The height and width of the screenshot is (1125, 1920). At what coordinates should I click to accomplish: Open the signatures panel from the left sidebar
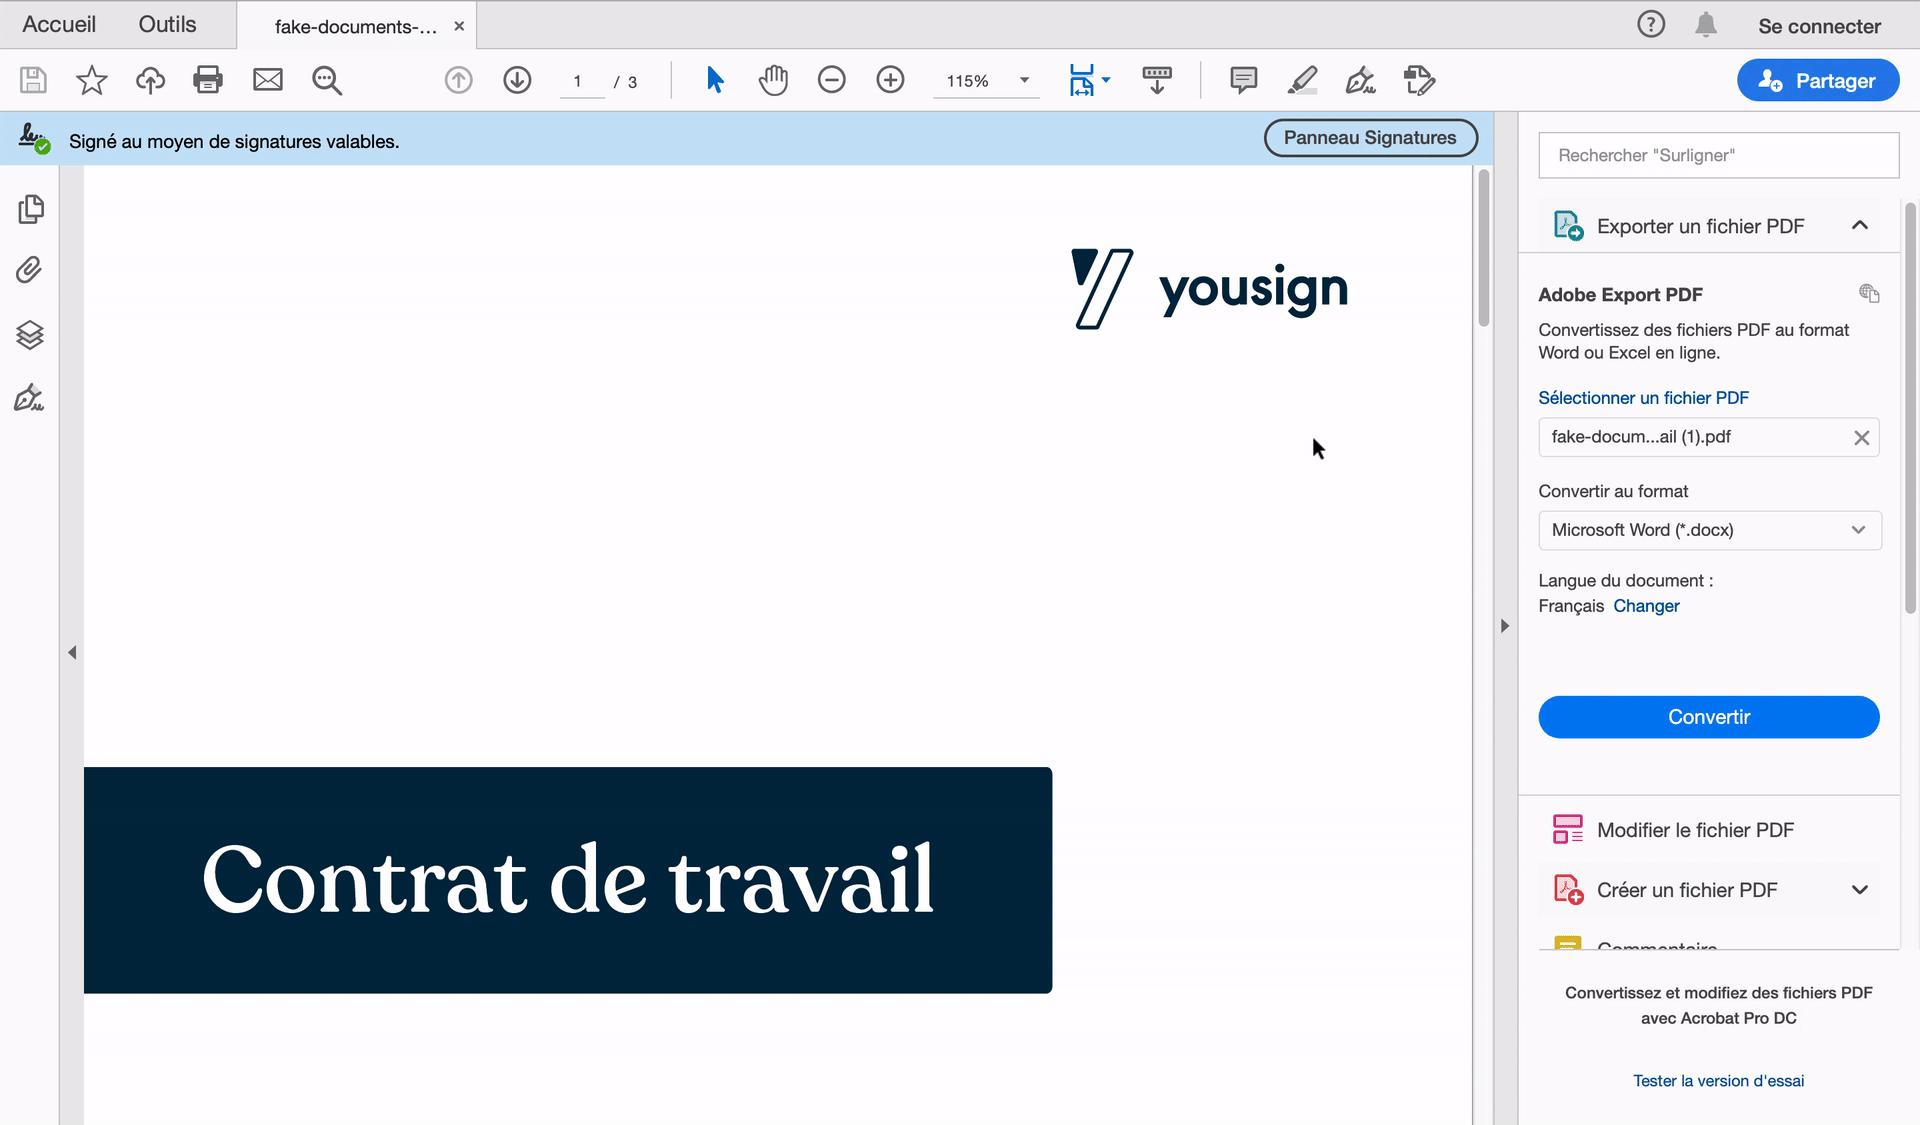coord(27,397)
